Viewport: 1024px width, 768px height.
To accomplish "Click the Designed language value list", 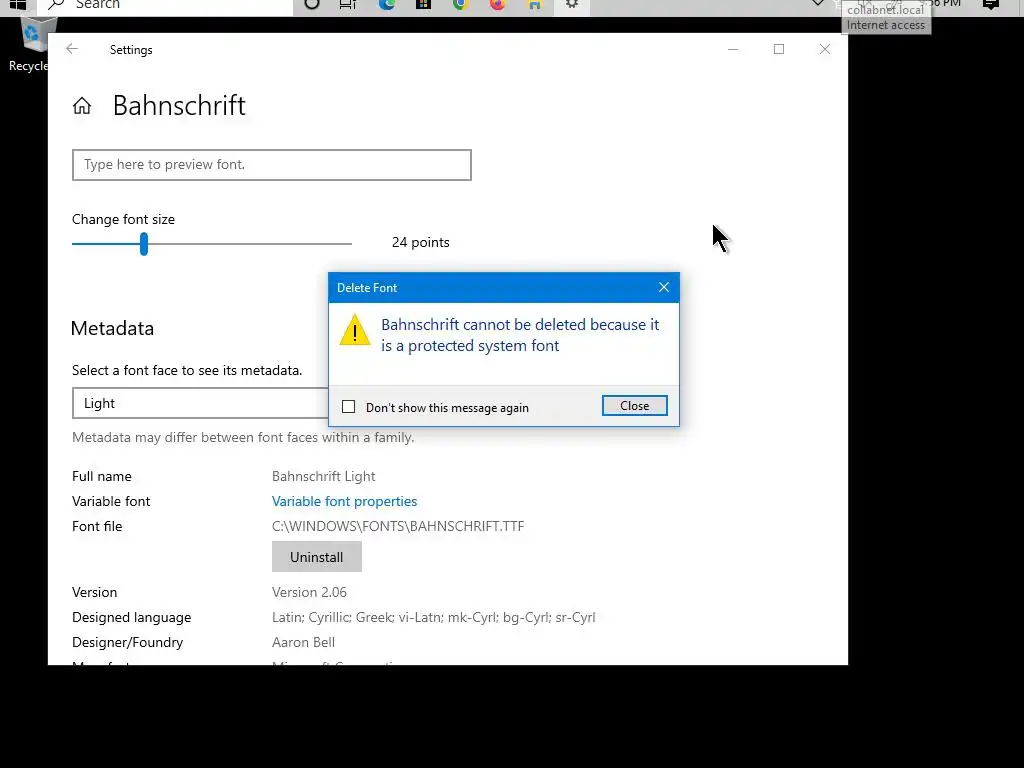I will pos(434,617).
